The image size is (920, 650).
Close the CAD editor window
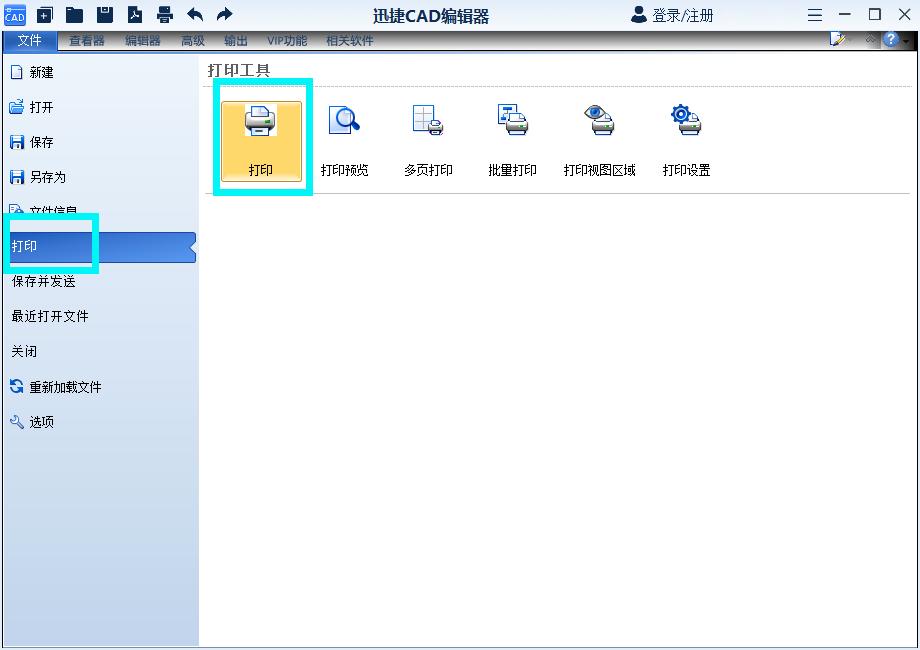pyautogui.click(x=904, y=15)
